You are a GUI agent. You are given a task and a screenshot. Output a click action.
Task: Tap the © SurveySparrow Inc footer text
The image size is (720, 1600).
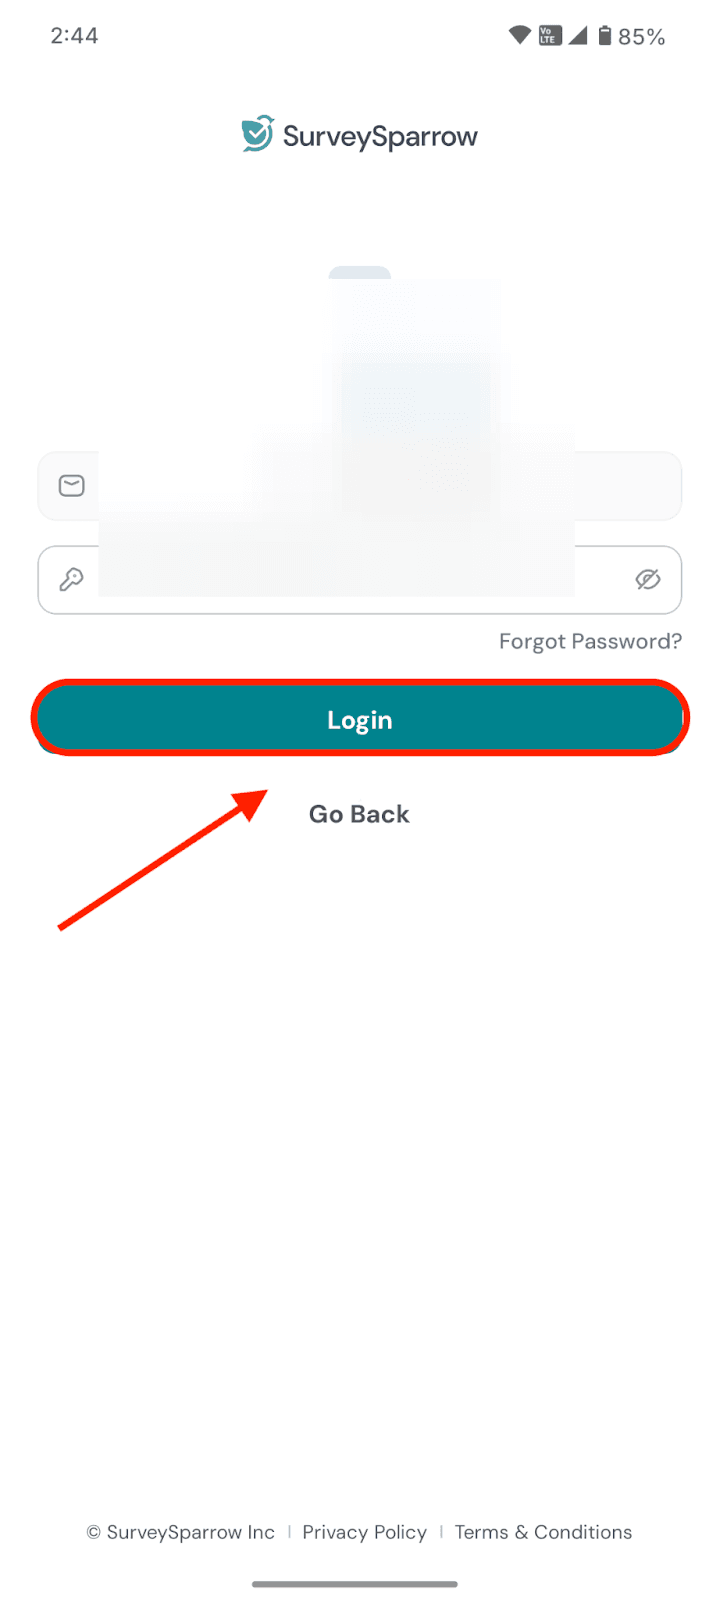(x=180, y=1532)
